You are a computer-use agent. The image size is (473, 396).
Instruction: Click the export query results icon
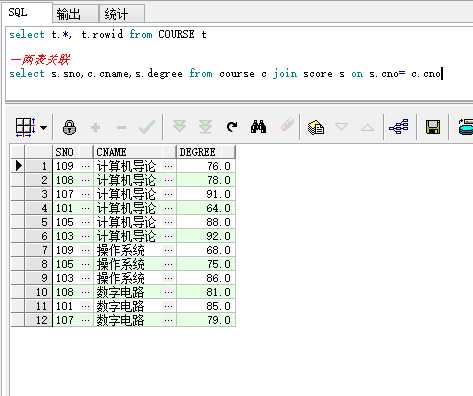[x=316, y=127]
